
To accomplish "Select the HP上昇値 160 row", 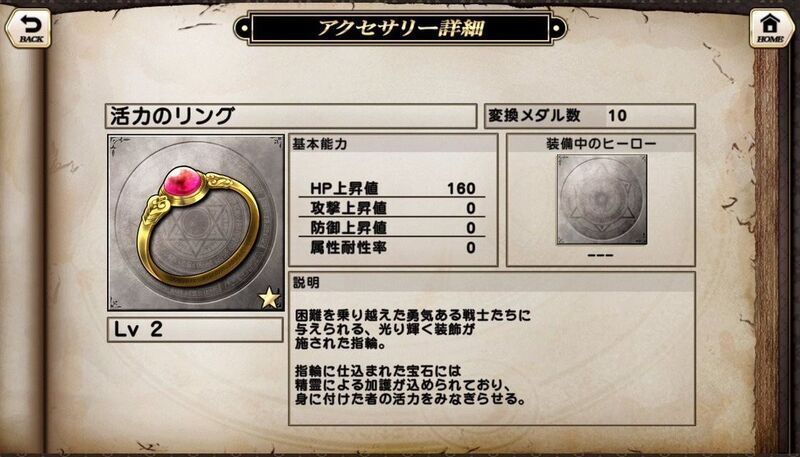I will tap(392, 188).
